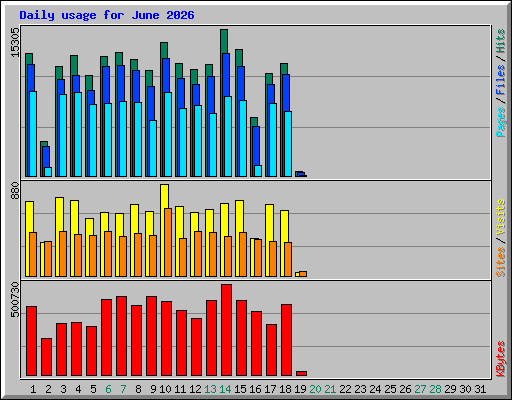This screenshot has height=400, width=512.
Task: Click the red KBytes bar for day 7
Action: [x=121, y=336]
